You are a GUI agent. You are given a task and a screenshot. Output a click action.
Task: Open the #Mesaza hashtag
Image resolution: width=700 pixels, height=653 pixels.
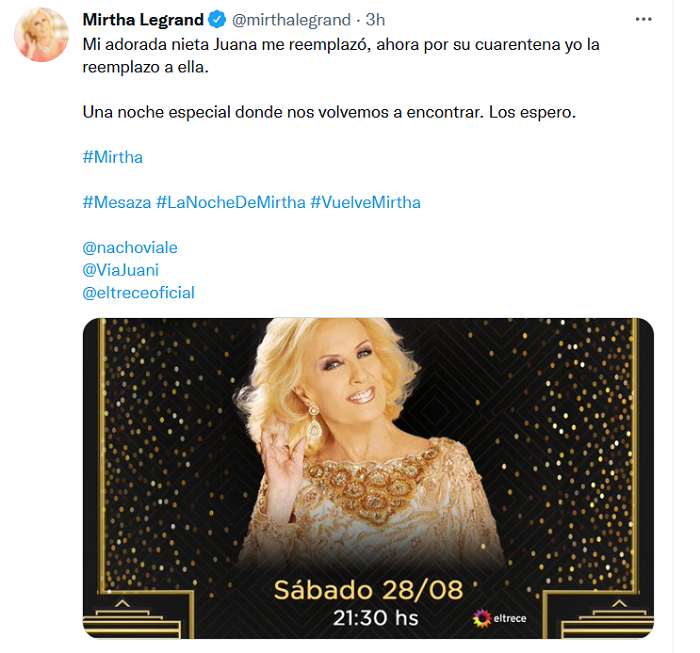click(117, 202)
